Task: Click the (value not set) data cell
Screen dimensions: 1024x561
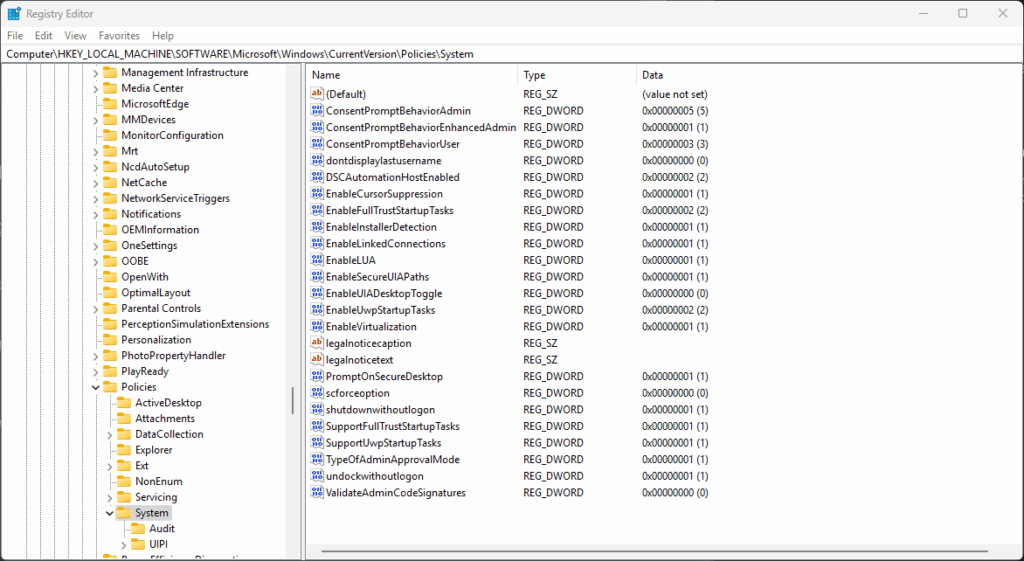Action: coord(675,94)
